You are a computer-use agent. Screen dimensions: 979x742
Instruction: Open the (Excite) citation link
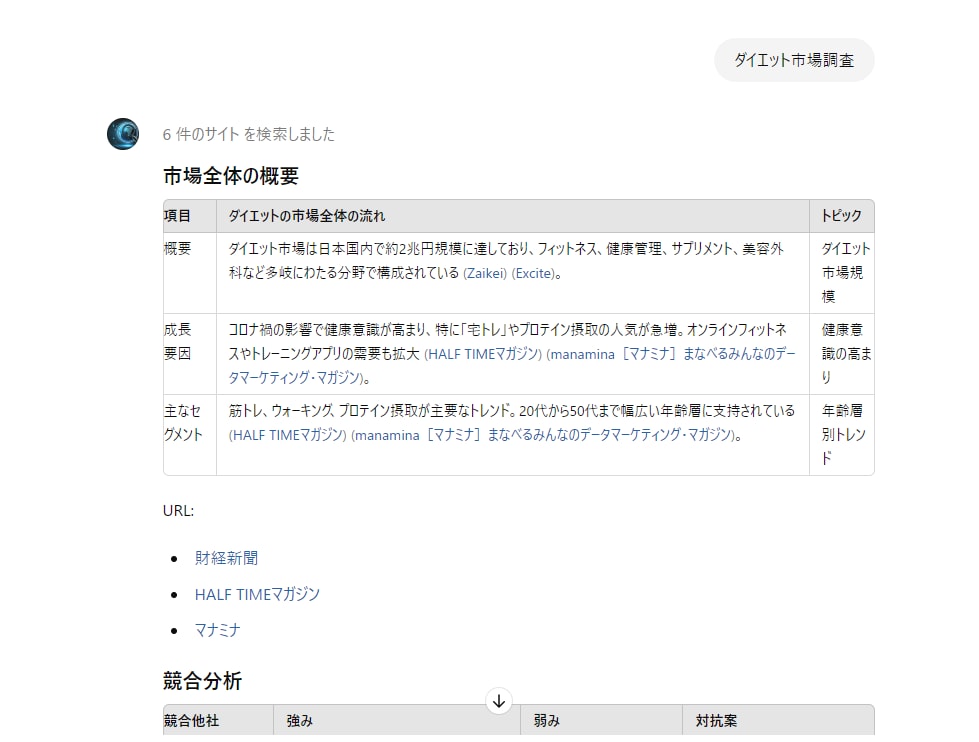[x=534, y=273]
